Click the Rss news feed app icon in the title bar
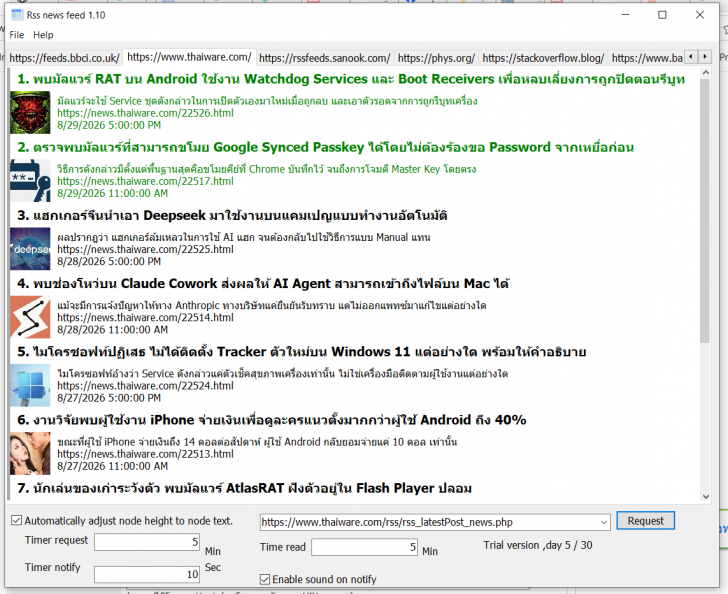This screenshot has height=594, width=728. (x=17, y=15)
